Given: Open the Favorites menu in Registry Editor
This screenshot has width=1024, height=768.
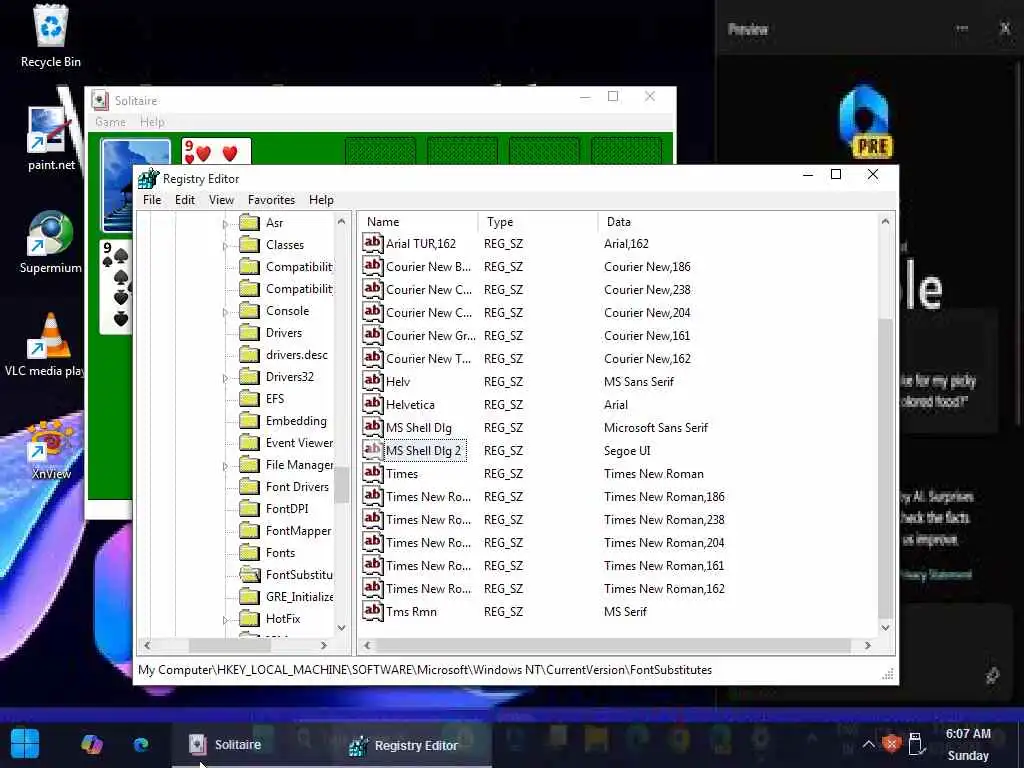Looking at the screenshot, I should pyautogui.click(x=271, y=200).
